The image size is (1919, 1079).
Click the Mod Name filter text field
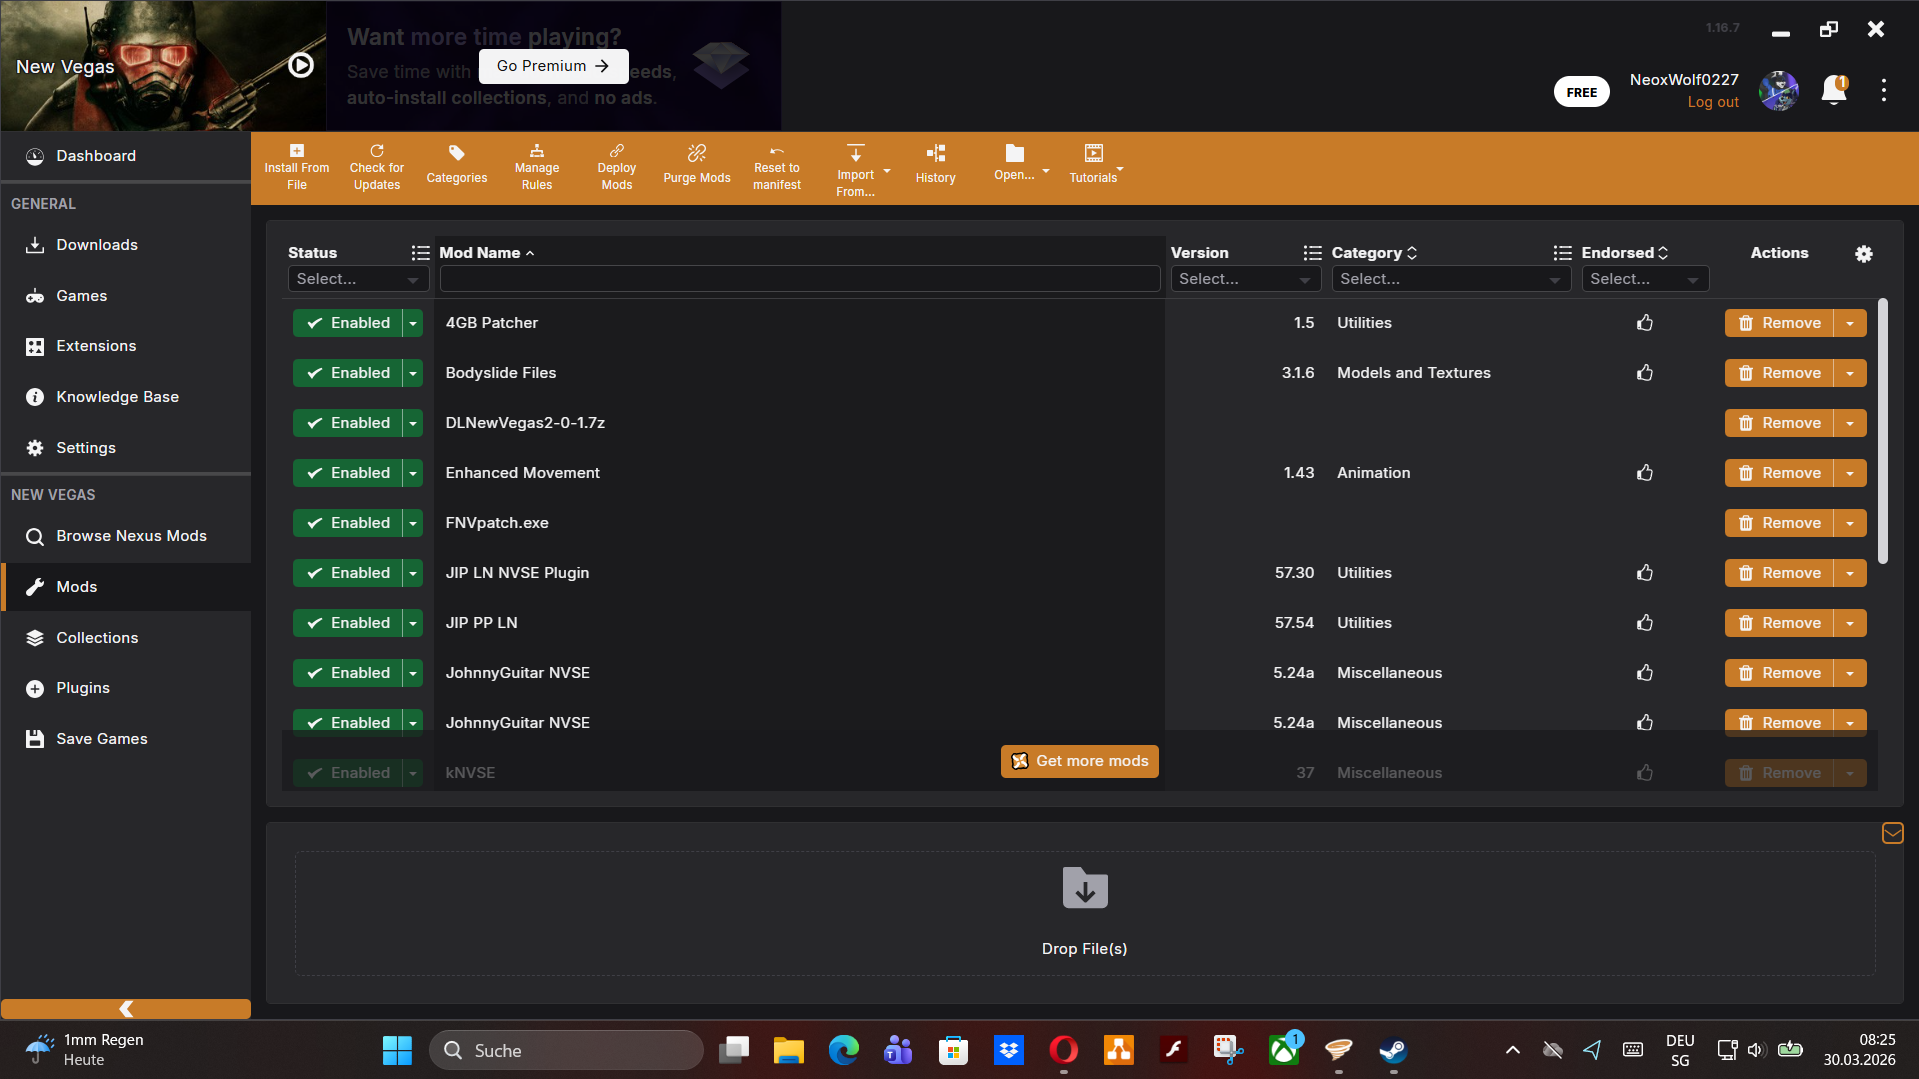click(x=800, y=279)
